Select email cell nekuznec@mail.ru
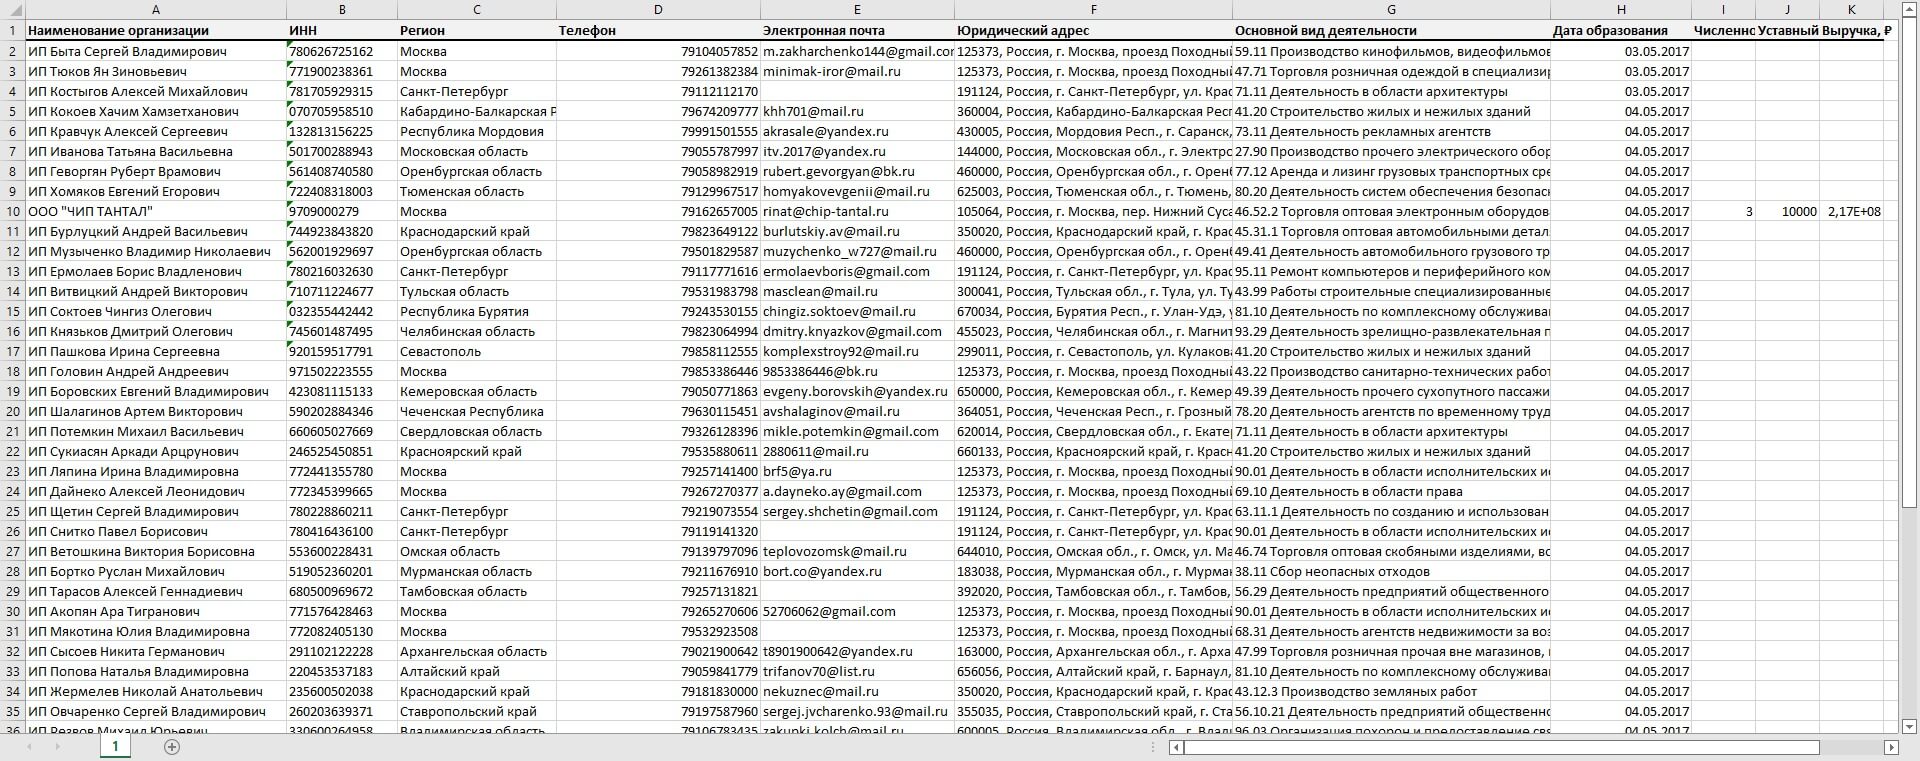This screenshot has width=1920, height=761. (x=857, y=691)
